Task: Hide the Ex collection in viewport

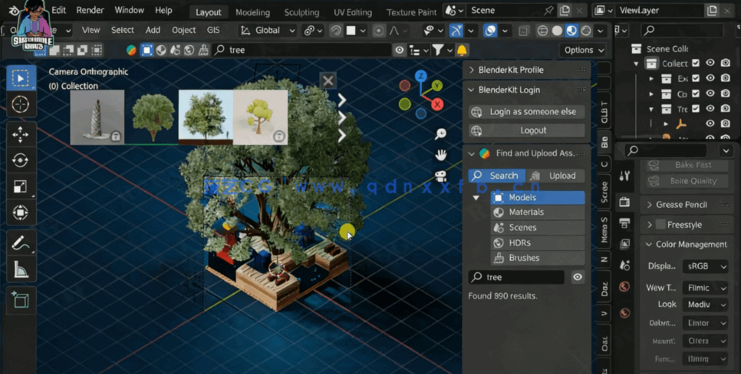Action: 710,78
